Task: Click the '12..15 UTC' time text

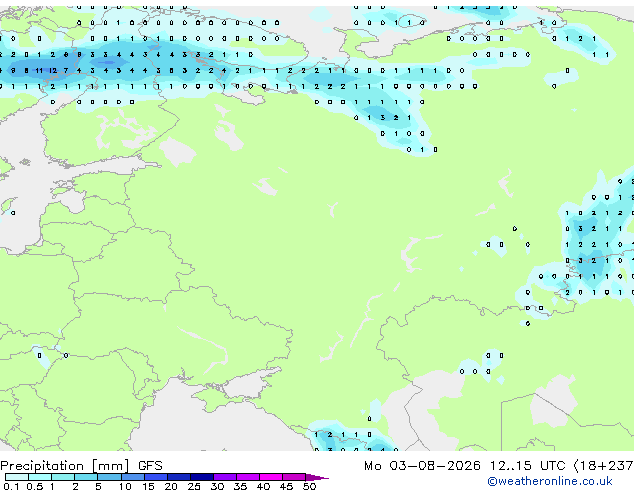Action: tap(527, 466)
